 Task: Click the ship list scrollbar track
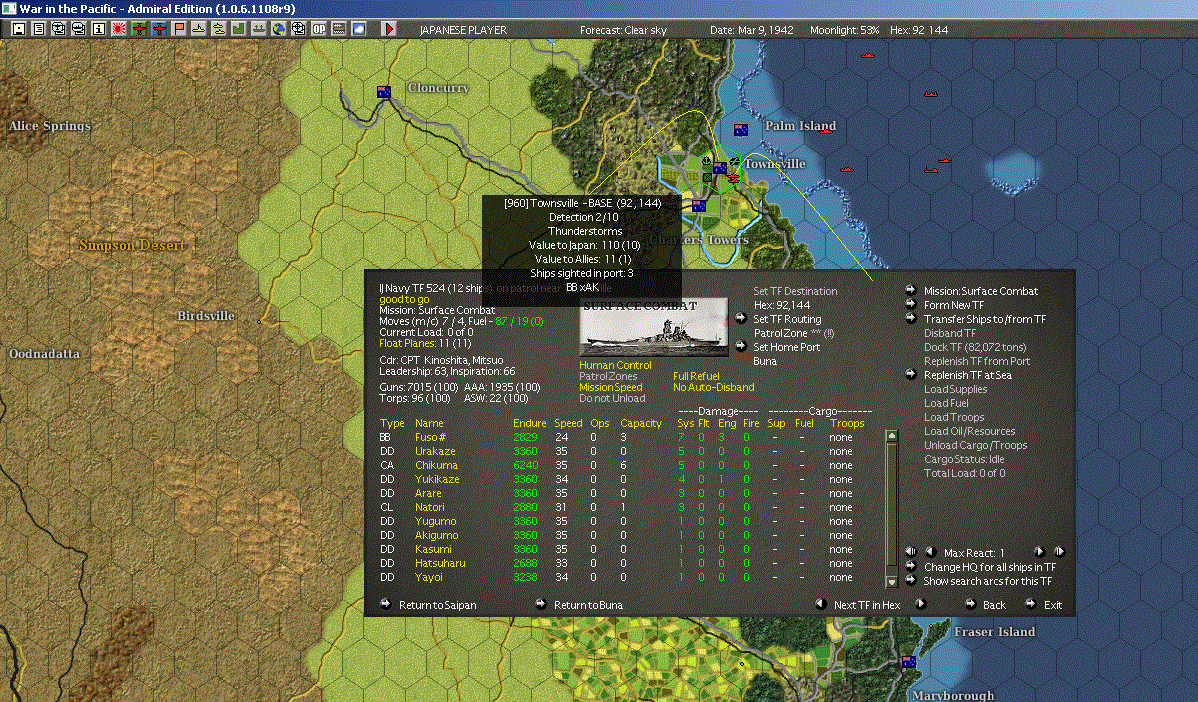pyautogui.click(x=891, y=508)
